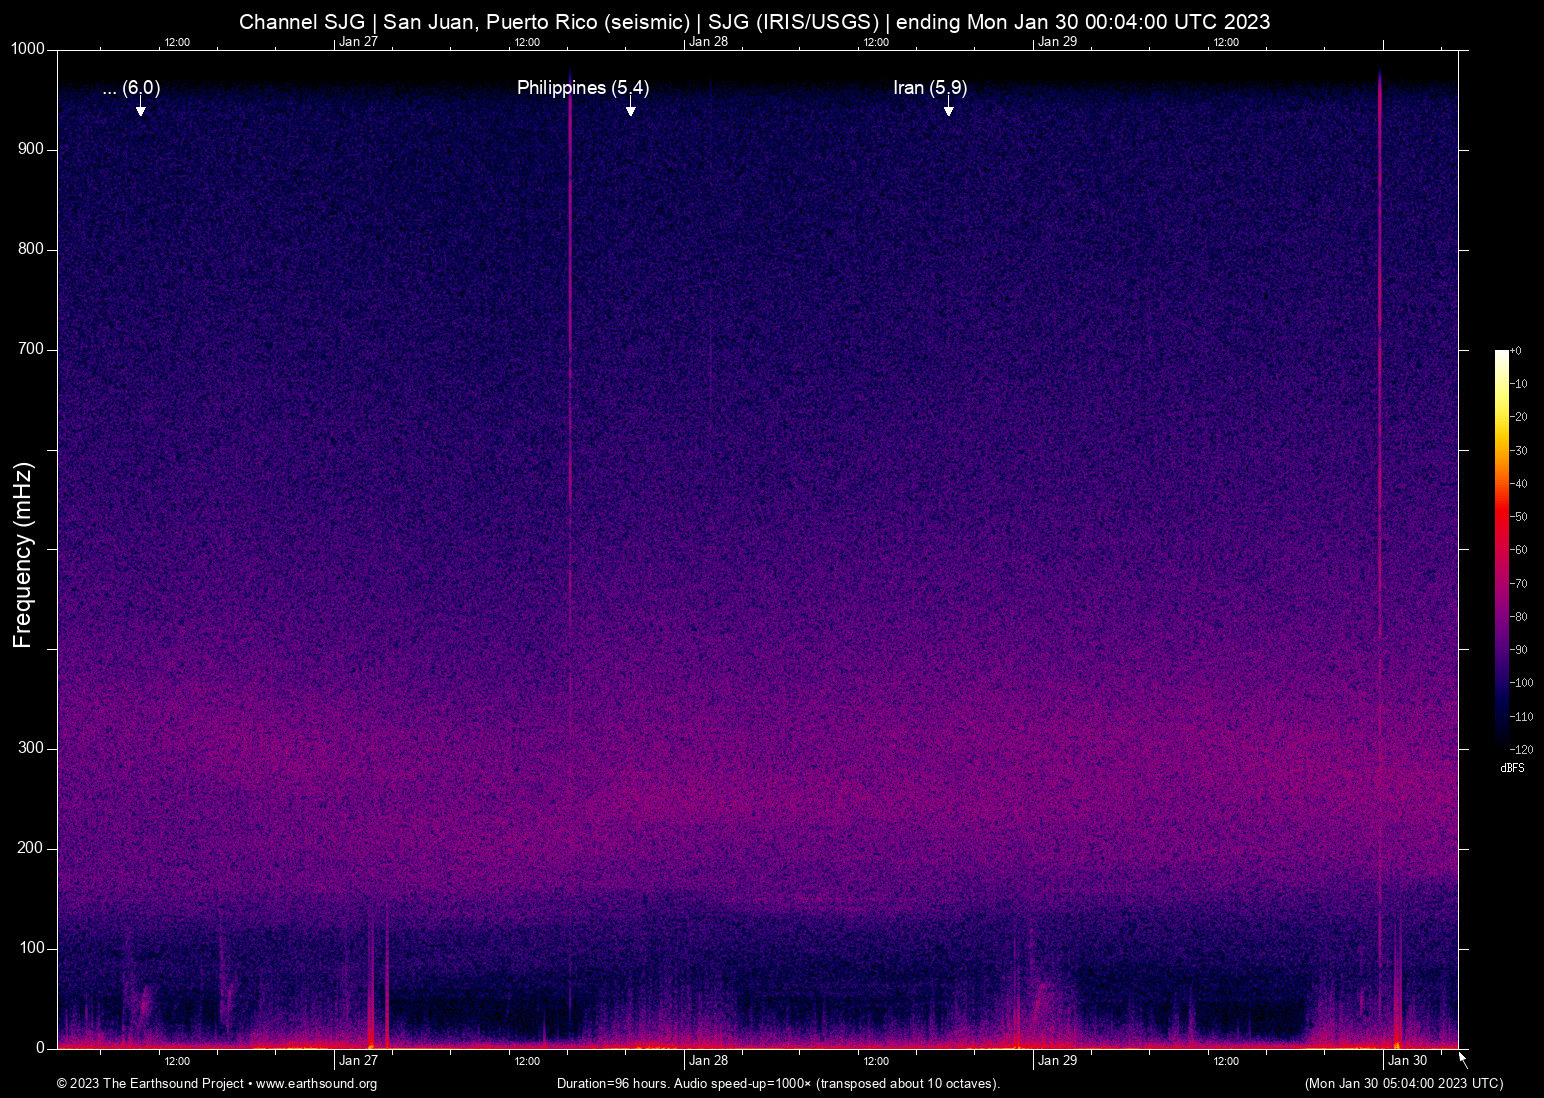Click the Jan 28 label on the top axis
This screenshot has height=1098, width=1544.
click(708, 41)
